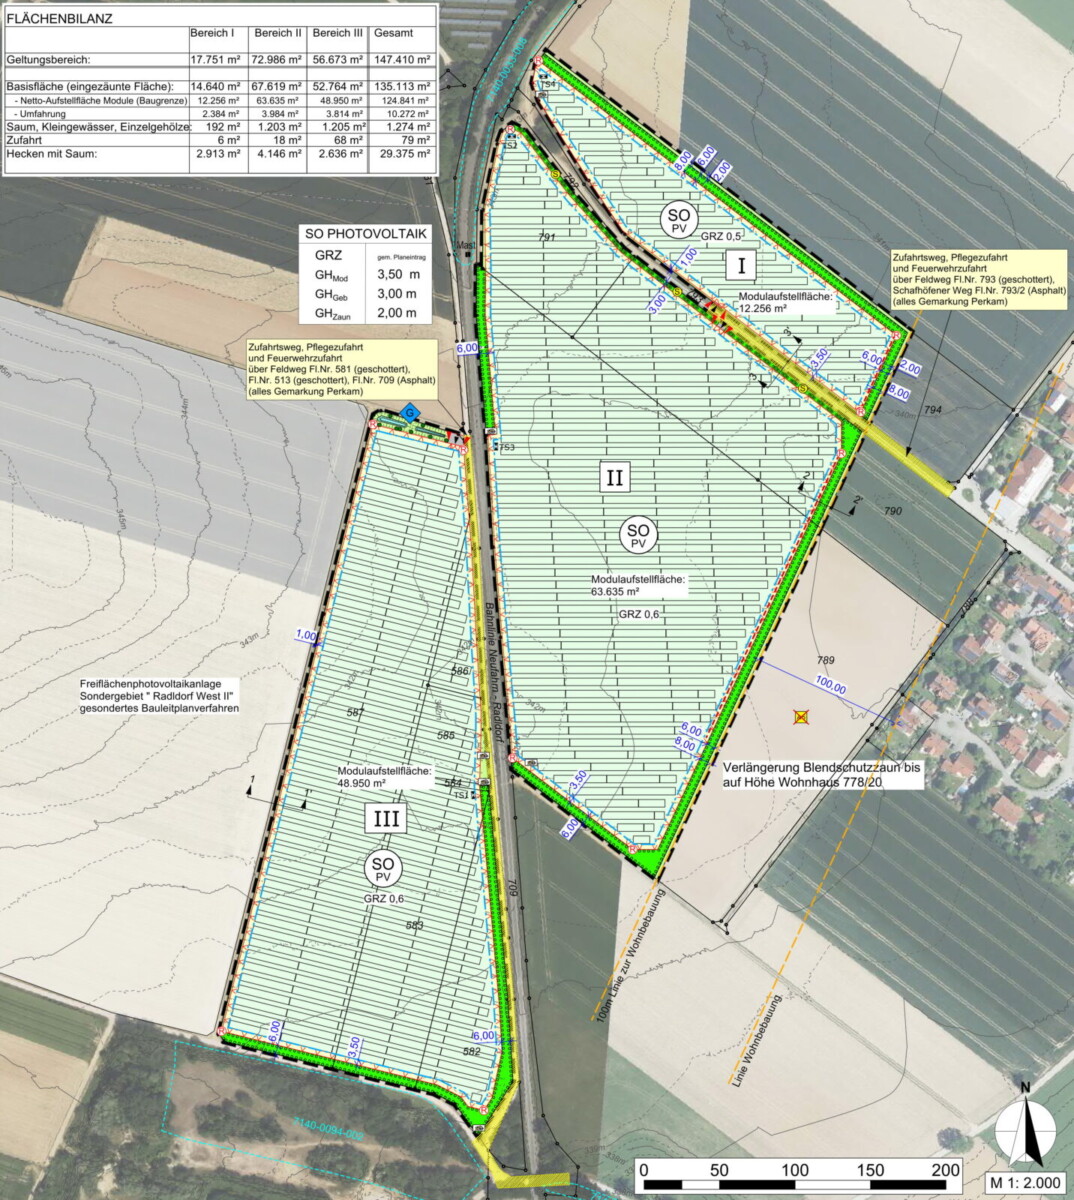The image size is (1074, 1200).
Task: Click the GRZ 0,6 label in Bereich III
Action: (x=385, y=898)
